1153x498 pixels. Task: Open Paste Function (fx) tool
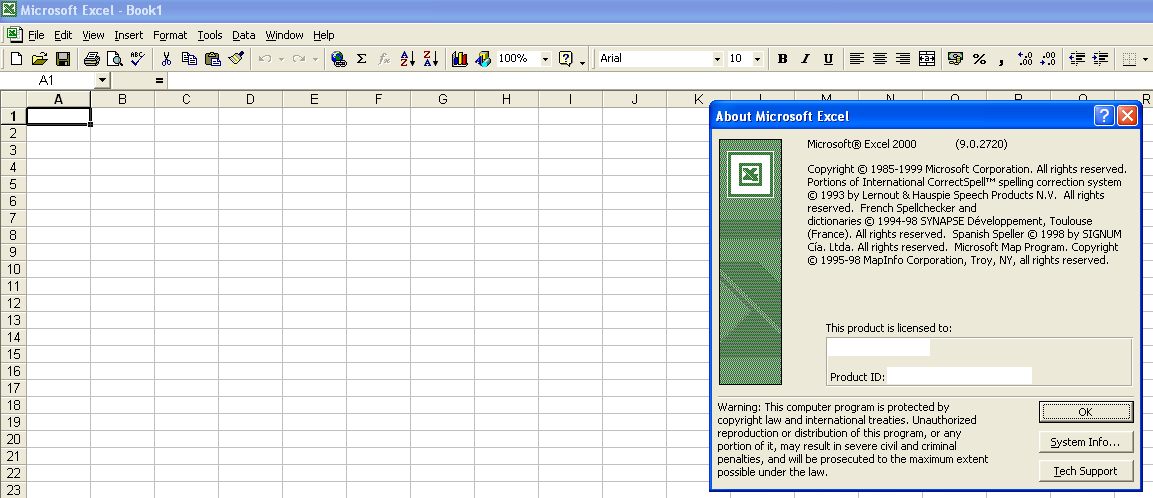384,59
